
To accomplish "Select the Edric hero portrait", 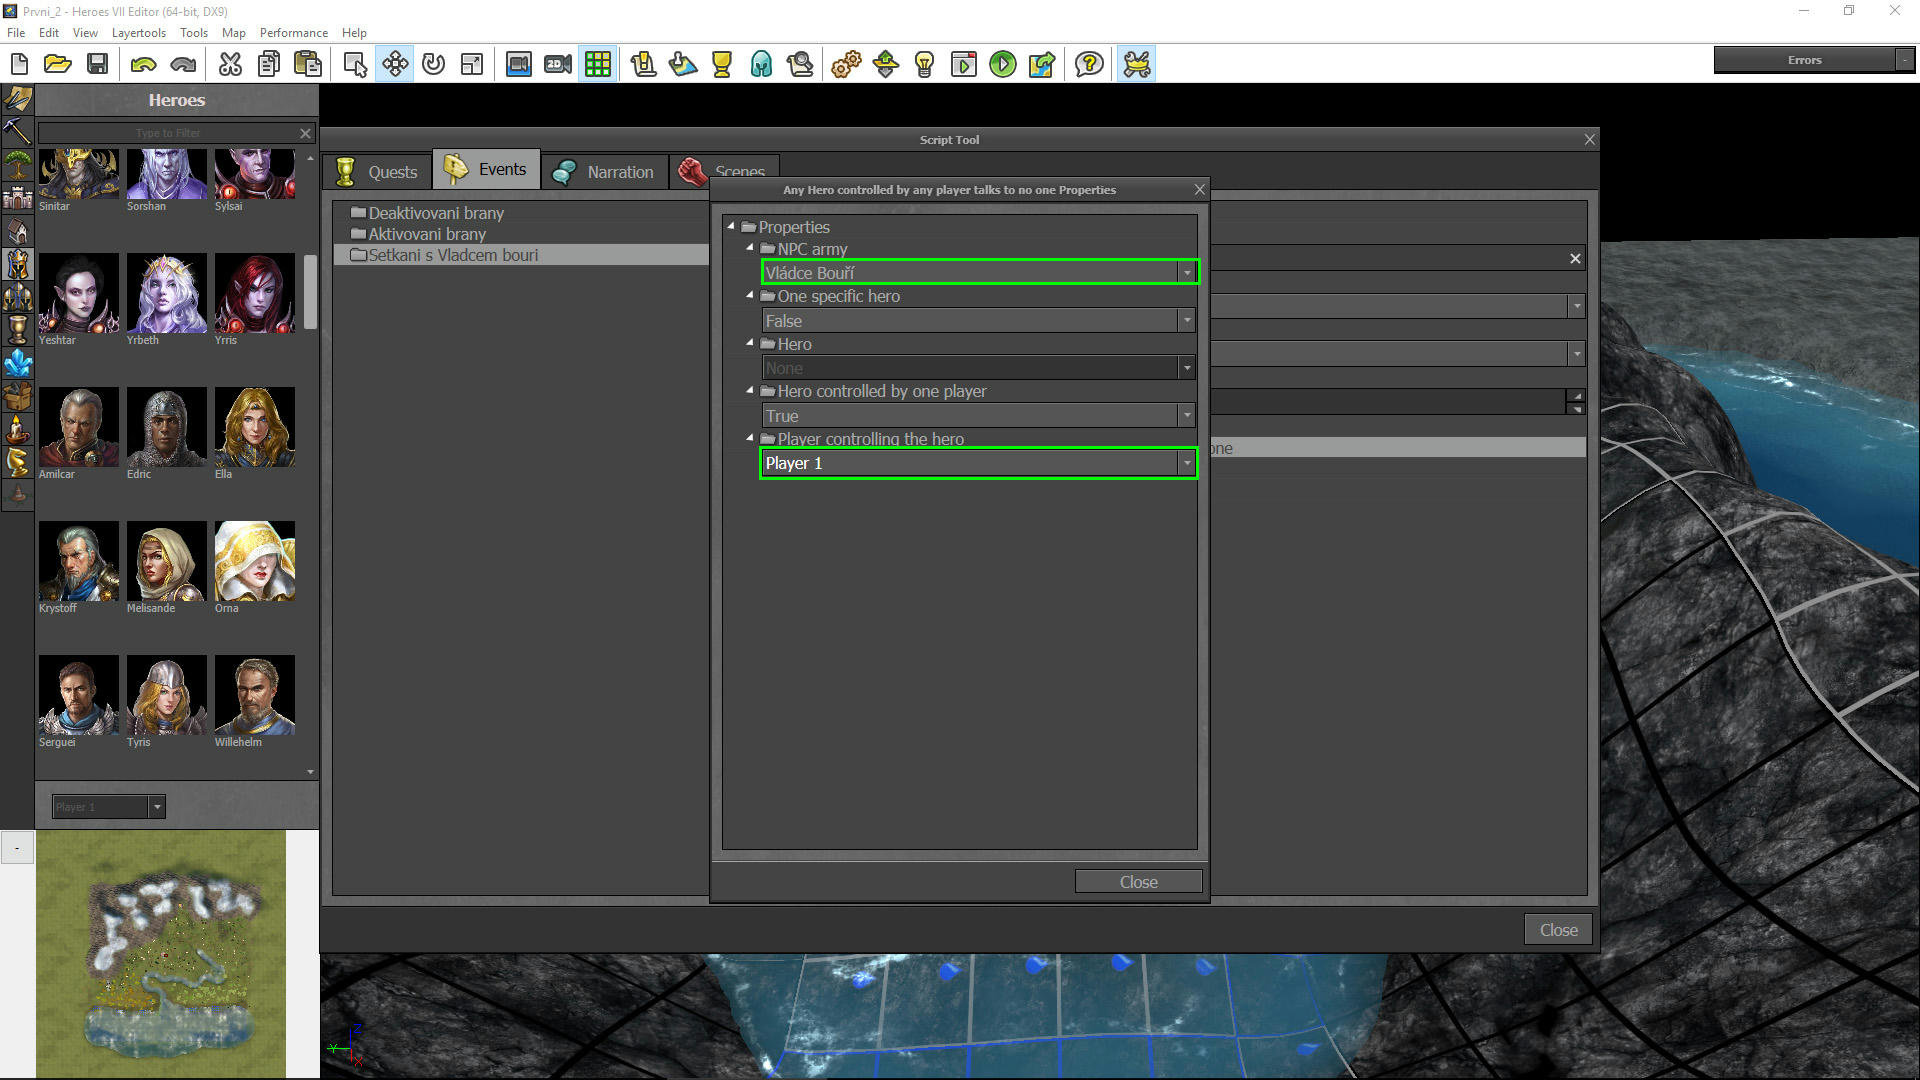I will click(x=166, y=427).
